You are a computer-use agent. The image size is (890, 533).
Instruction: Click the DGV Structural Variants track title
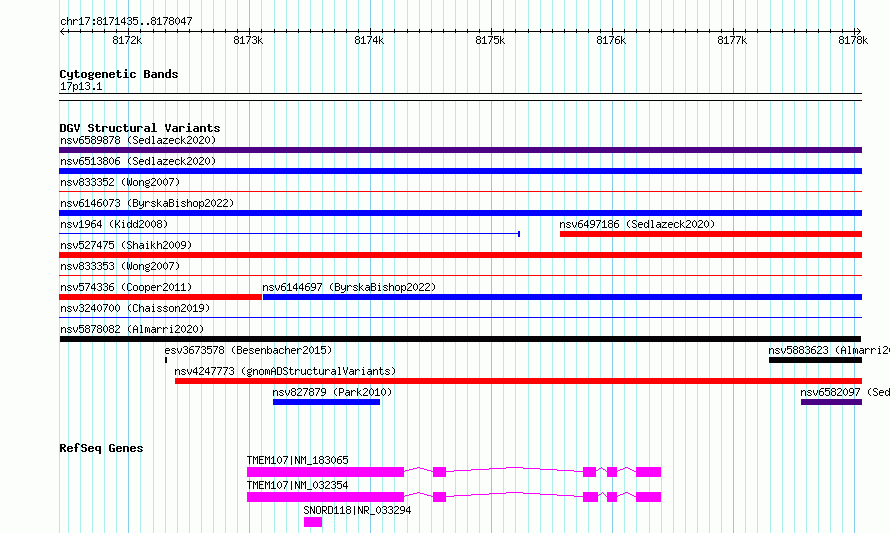coord(140,128)
